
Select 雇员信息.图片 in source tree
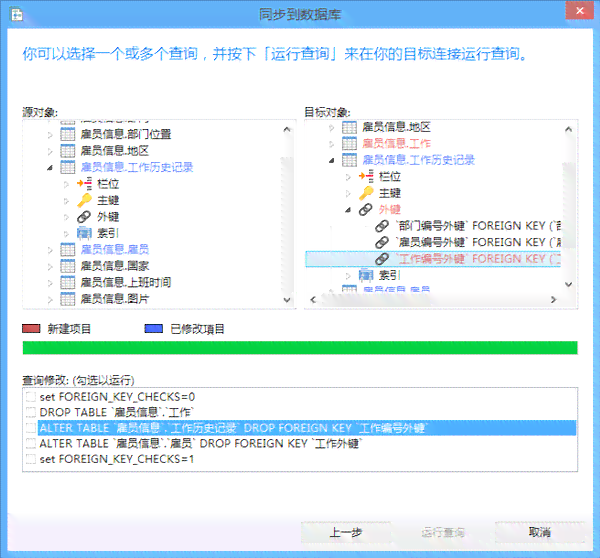coord(115,299)
